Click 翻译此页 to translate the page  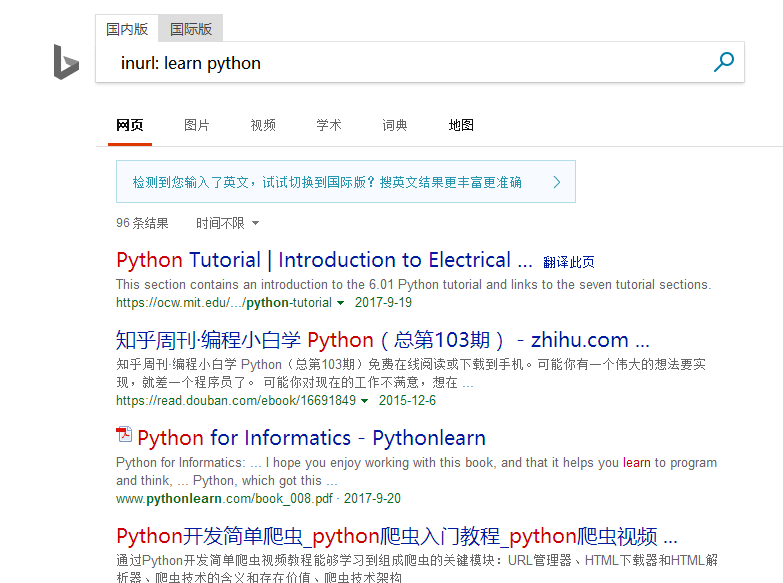pos(569,262)
